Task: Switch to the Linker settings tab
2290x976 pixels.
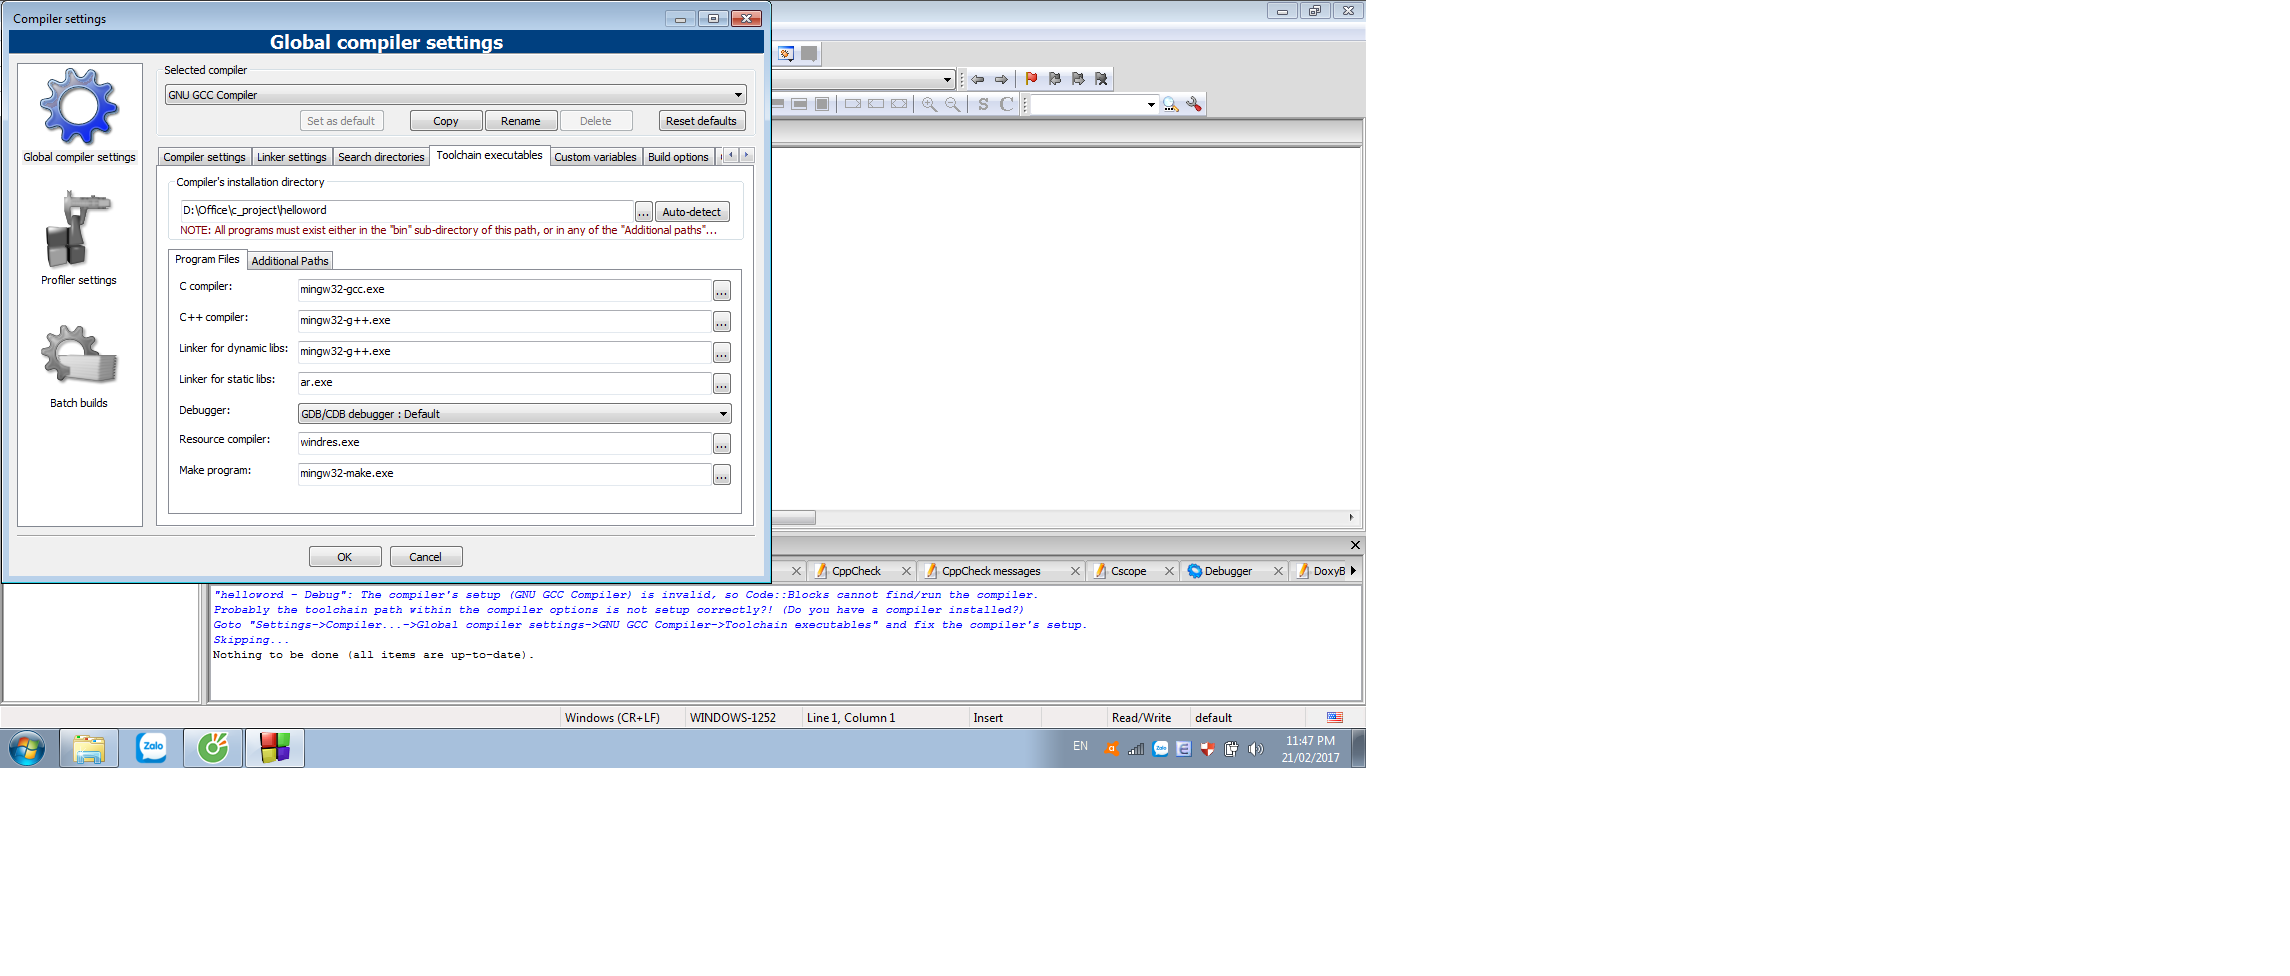Action: pos(291,157)
